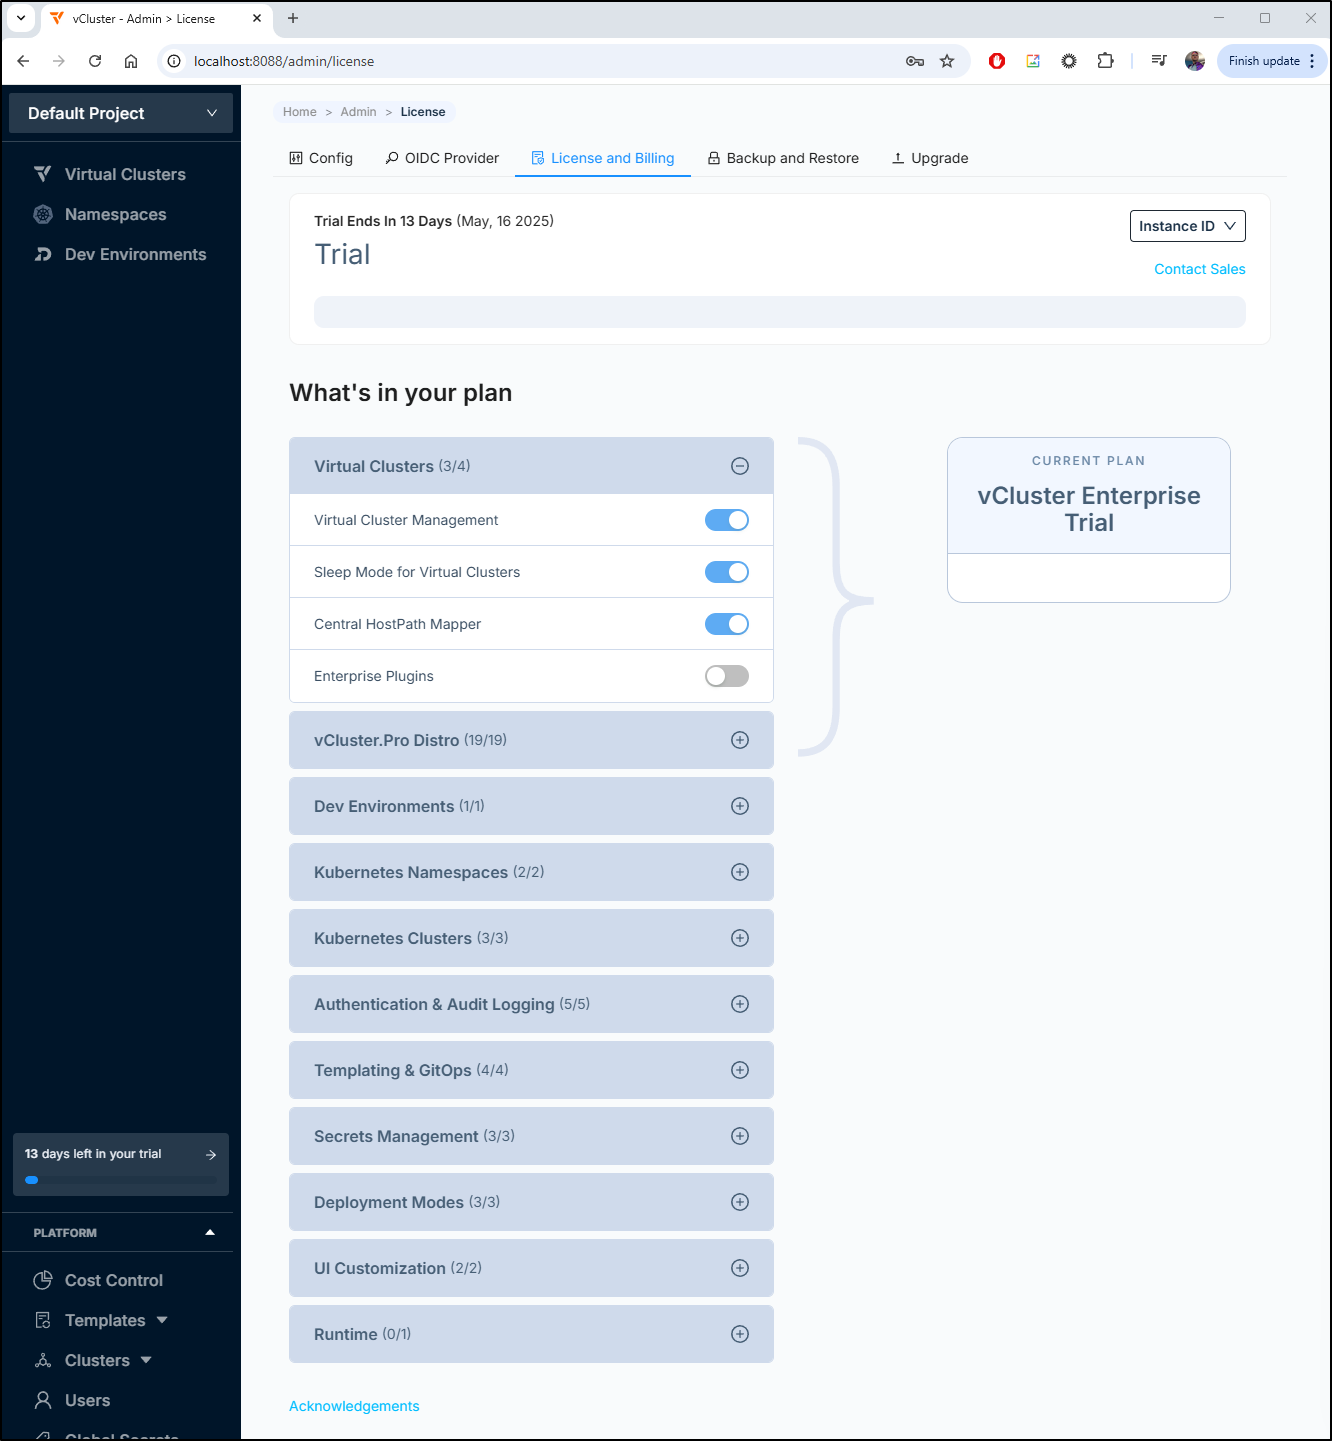Click Contact Sales link
Viewport: 1332px width, 1441px height.
1200,269
